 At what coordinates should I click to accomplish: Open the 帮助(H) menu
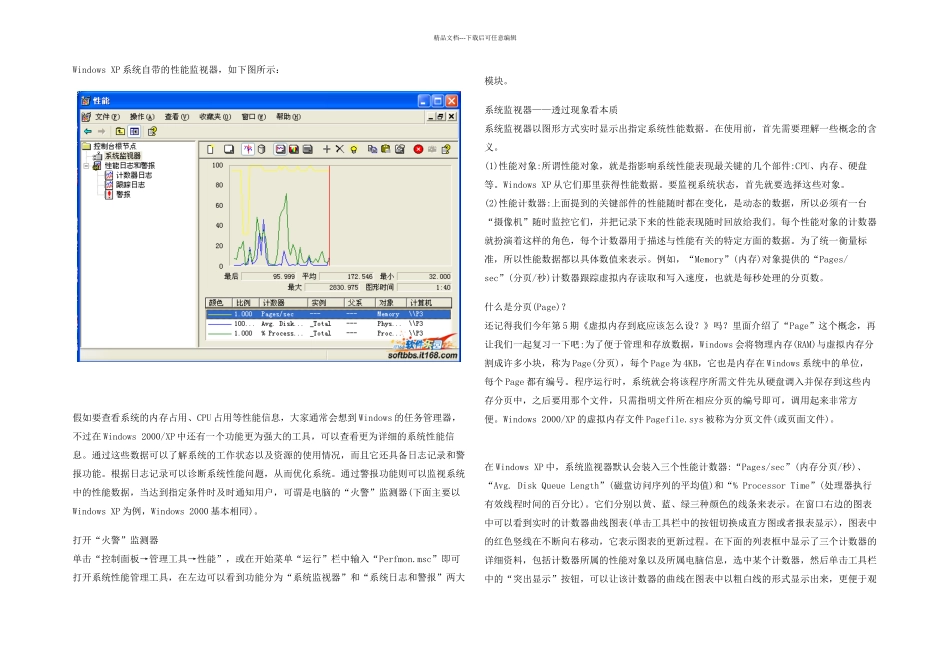[288, 116]
